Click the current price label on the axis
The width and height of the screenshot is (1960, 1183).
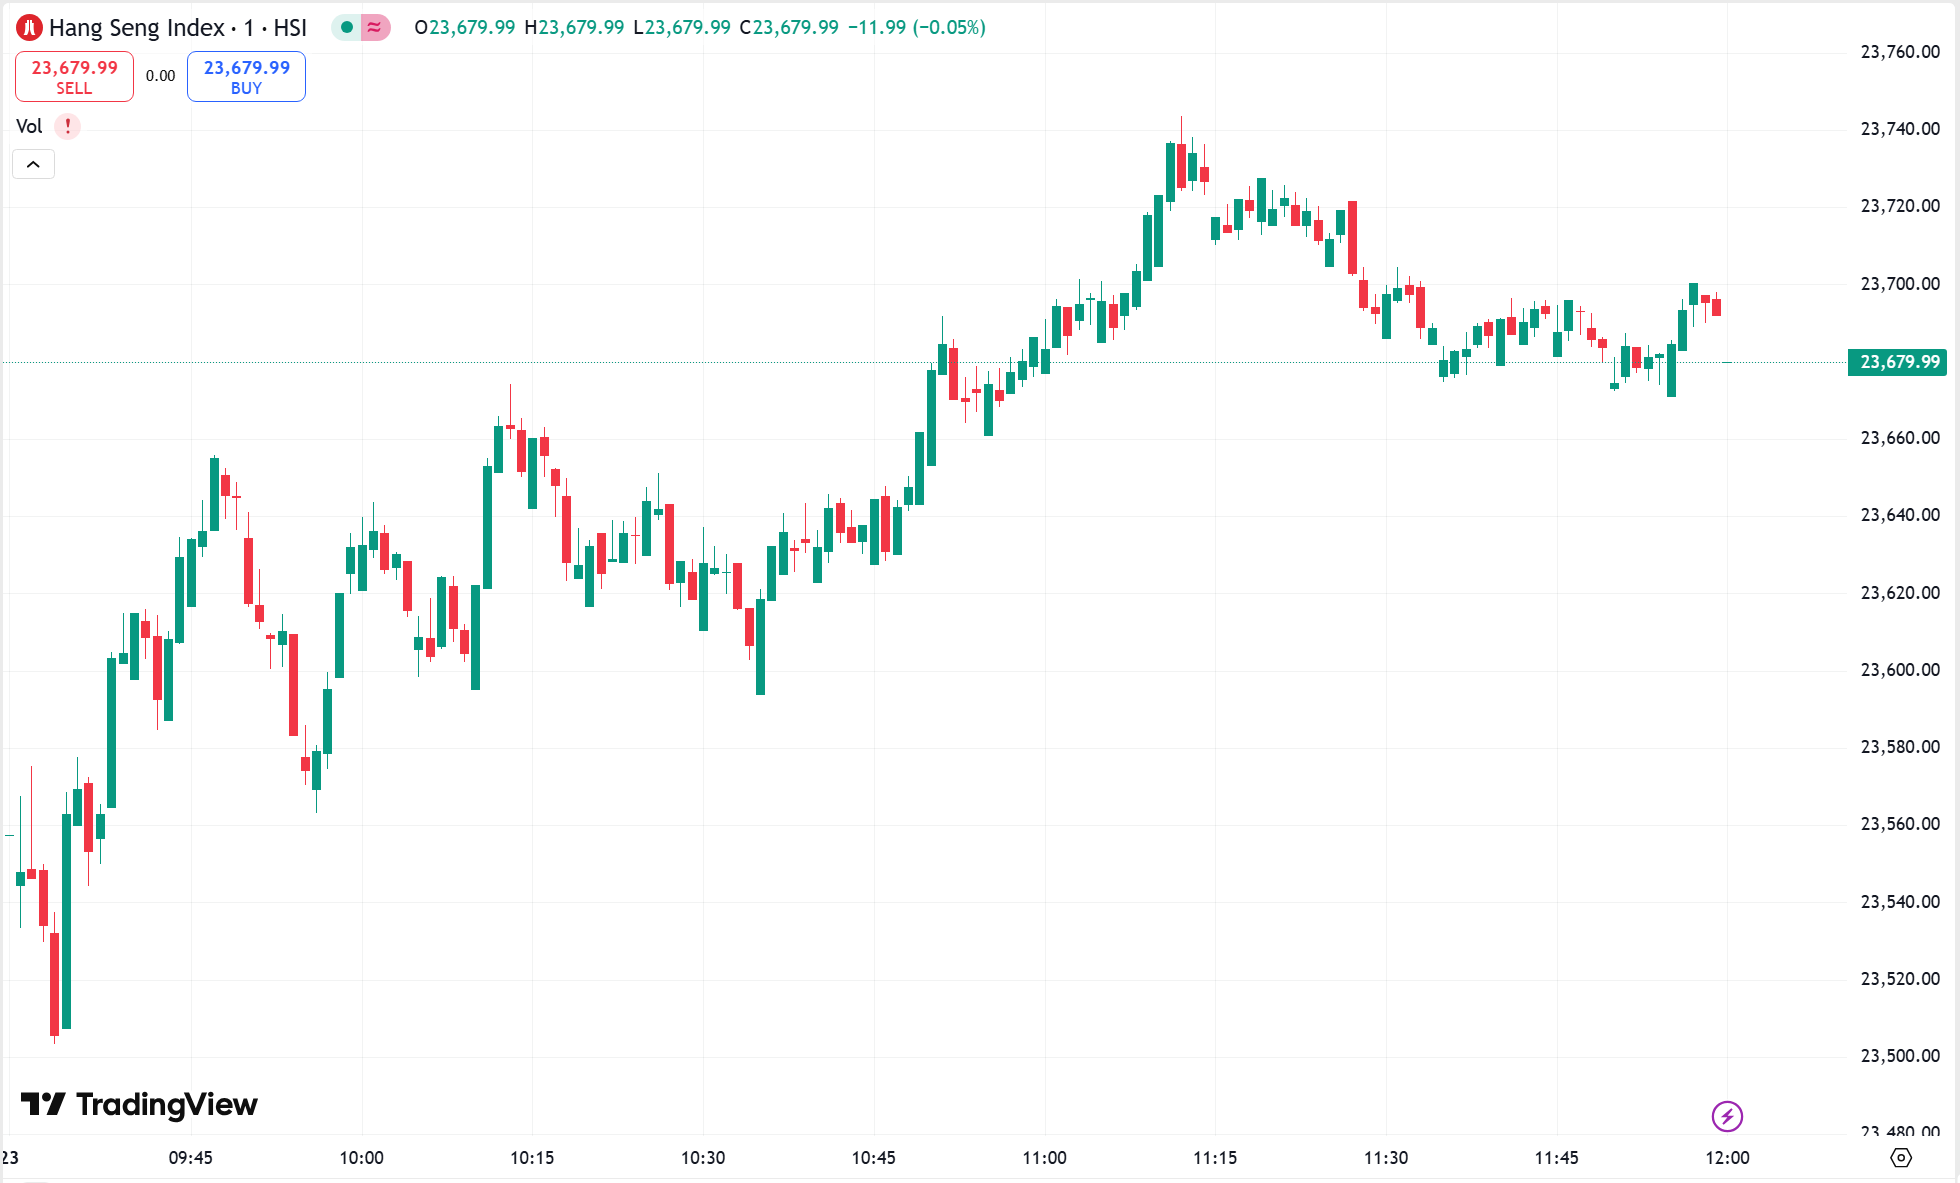pos(1896,362)
